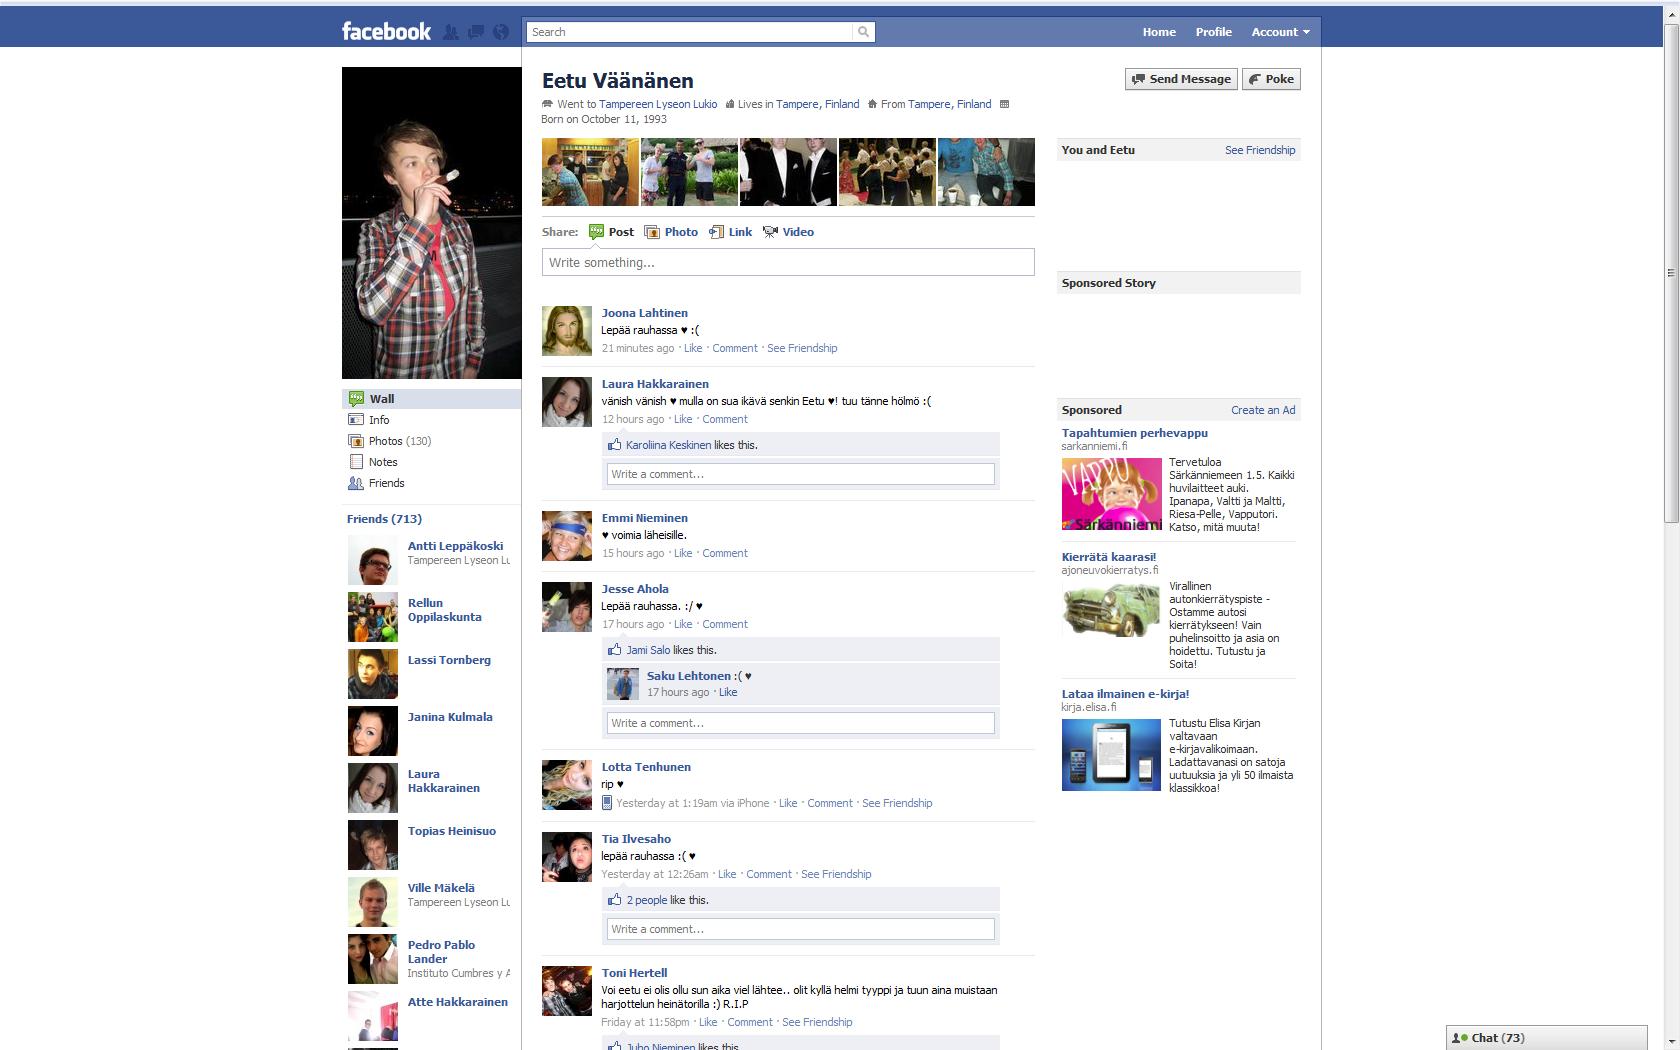Click the Send Message button

pyautogui.click(x=1181, y=79)
